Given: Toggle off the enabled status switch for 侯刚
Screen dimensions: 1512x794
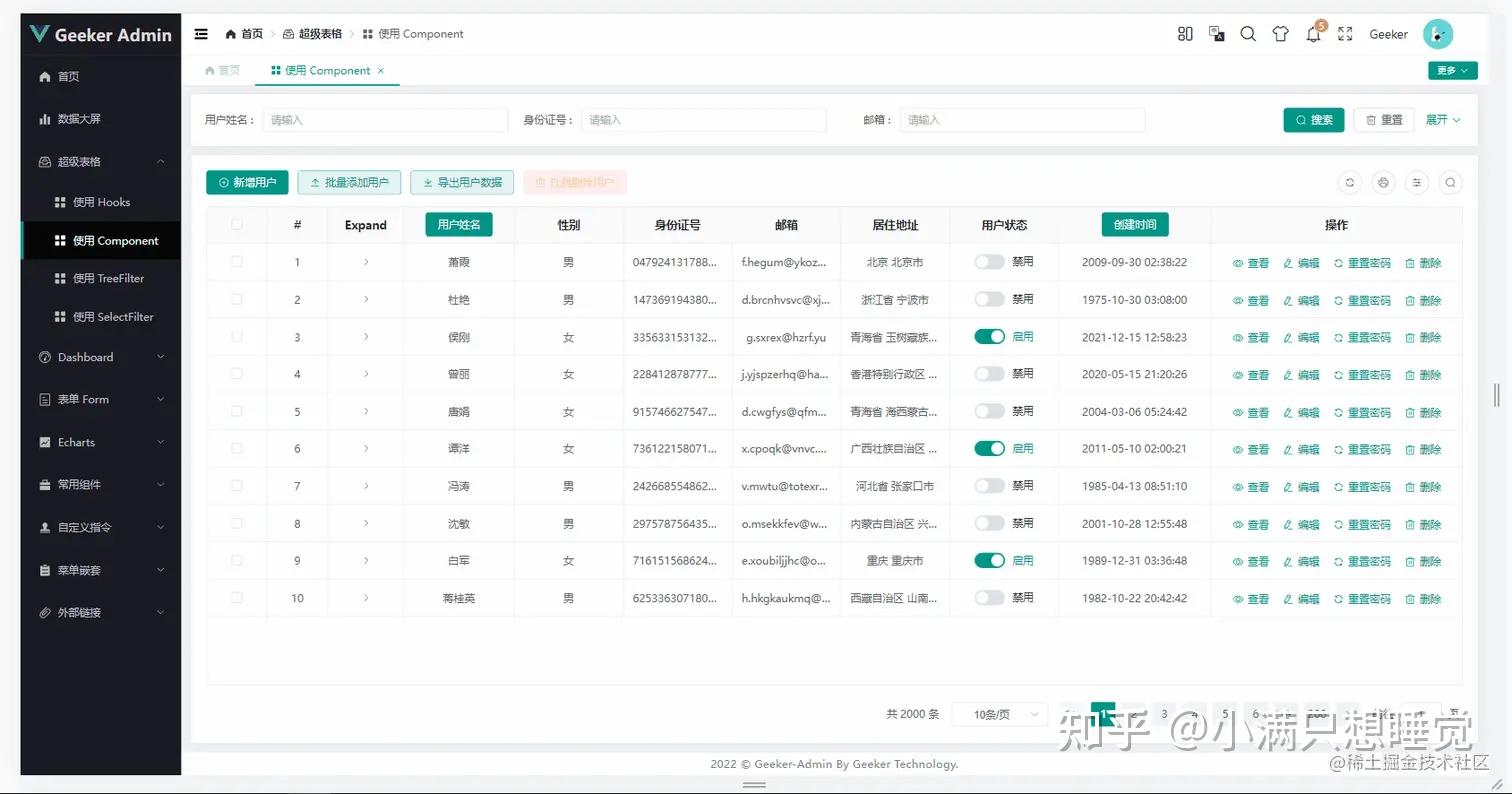Looking at the screenshot, I should point(989,336).
